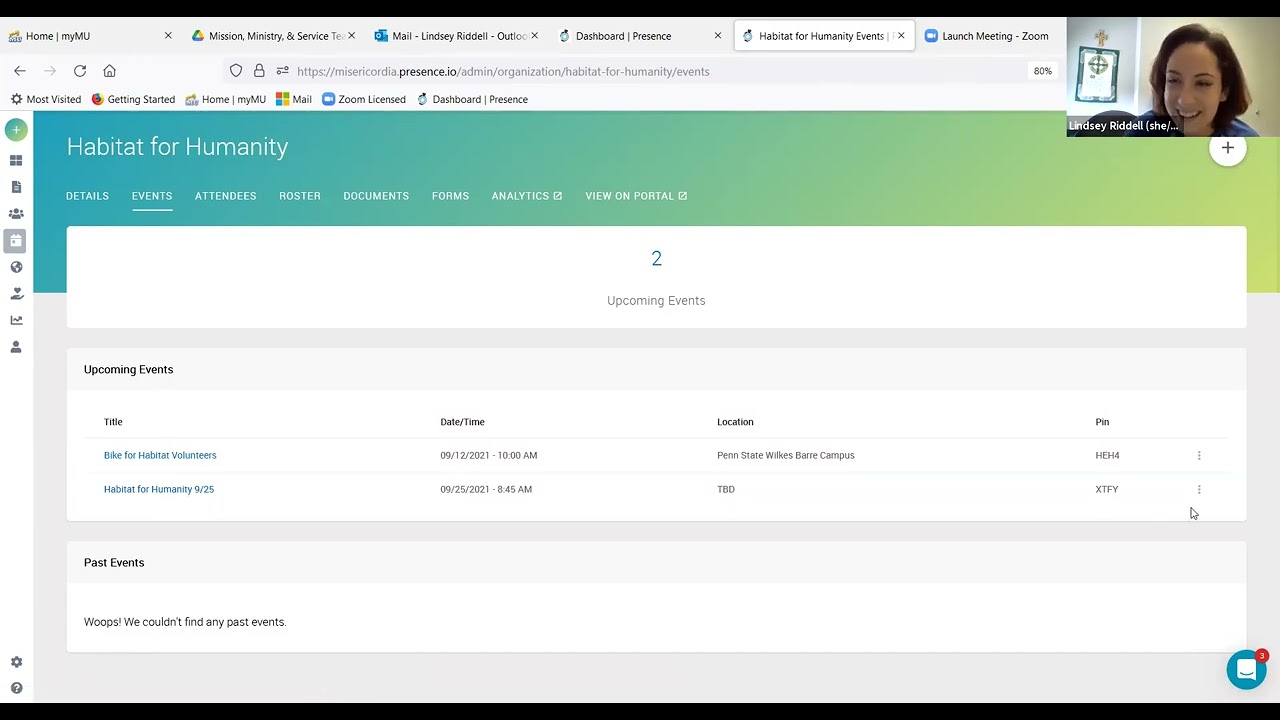Click the Date/Time column header
Viewport: 1280px width, 720px height.
(462, 422)
